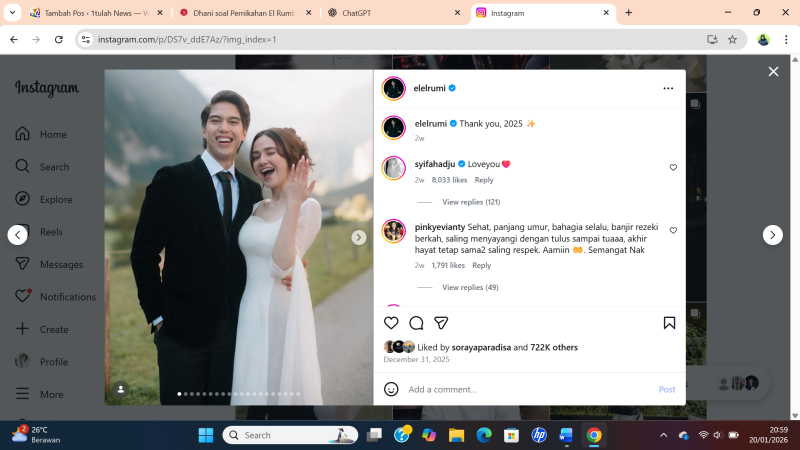800x450 pixels.
Task: Go to previous post arrow
Action: coord(17,235)
